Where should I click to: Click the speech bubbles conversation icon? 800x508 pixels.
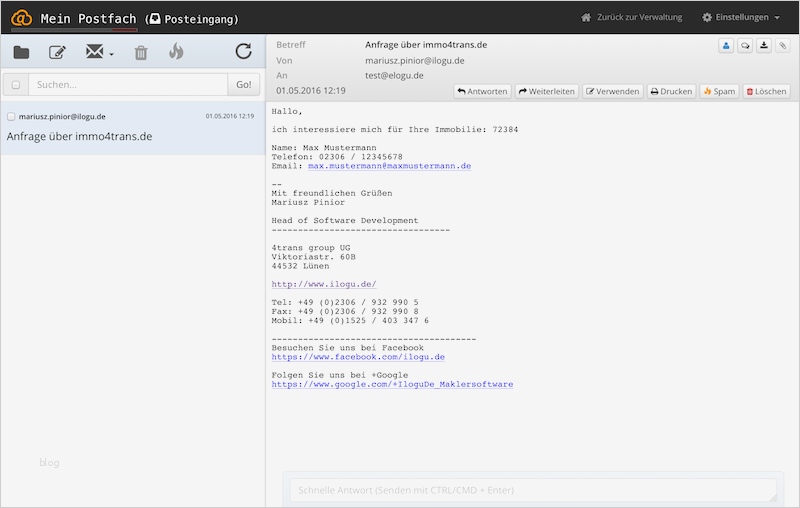coord(745,45)
